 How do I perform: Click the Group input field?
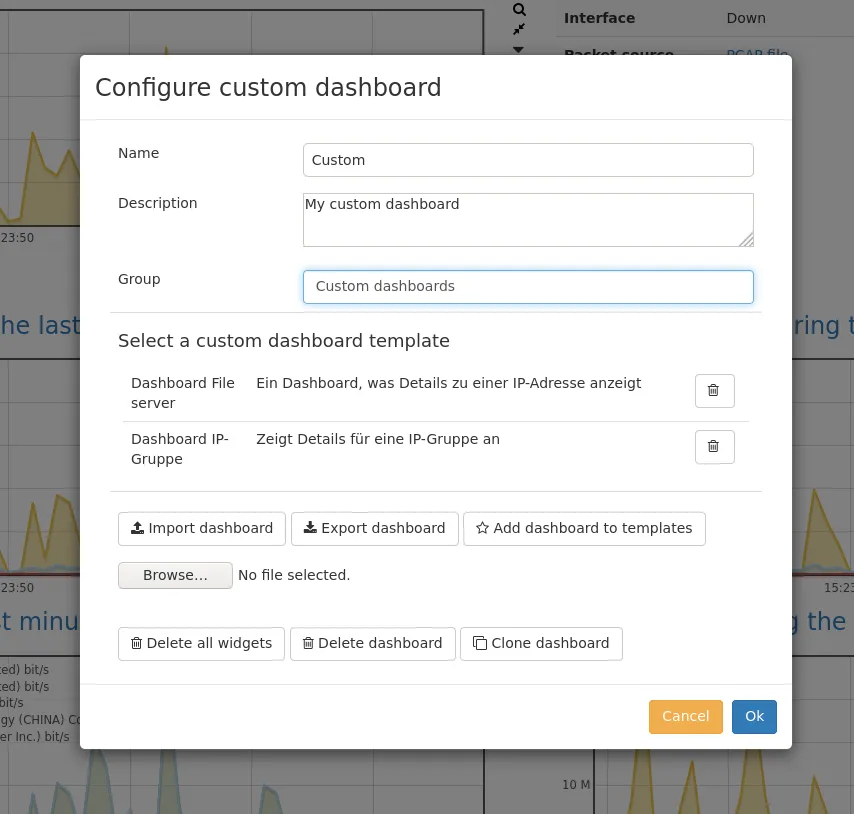point(527,286)
